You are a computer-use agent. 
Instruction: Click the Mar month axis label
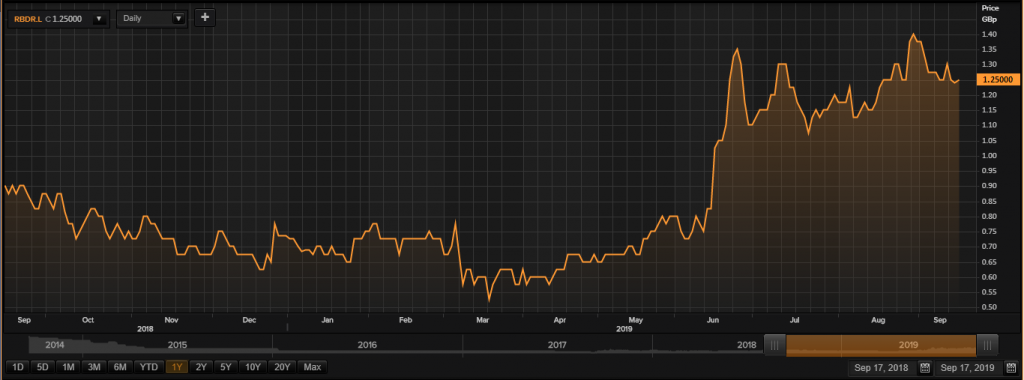tap(483, 321)
